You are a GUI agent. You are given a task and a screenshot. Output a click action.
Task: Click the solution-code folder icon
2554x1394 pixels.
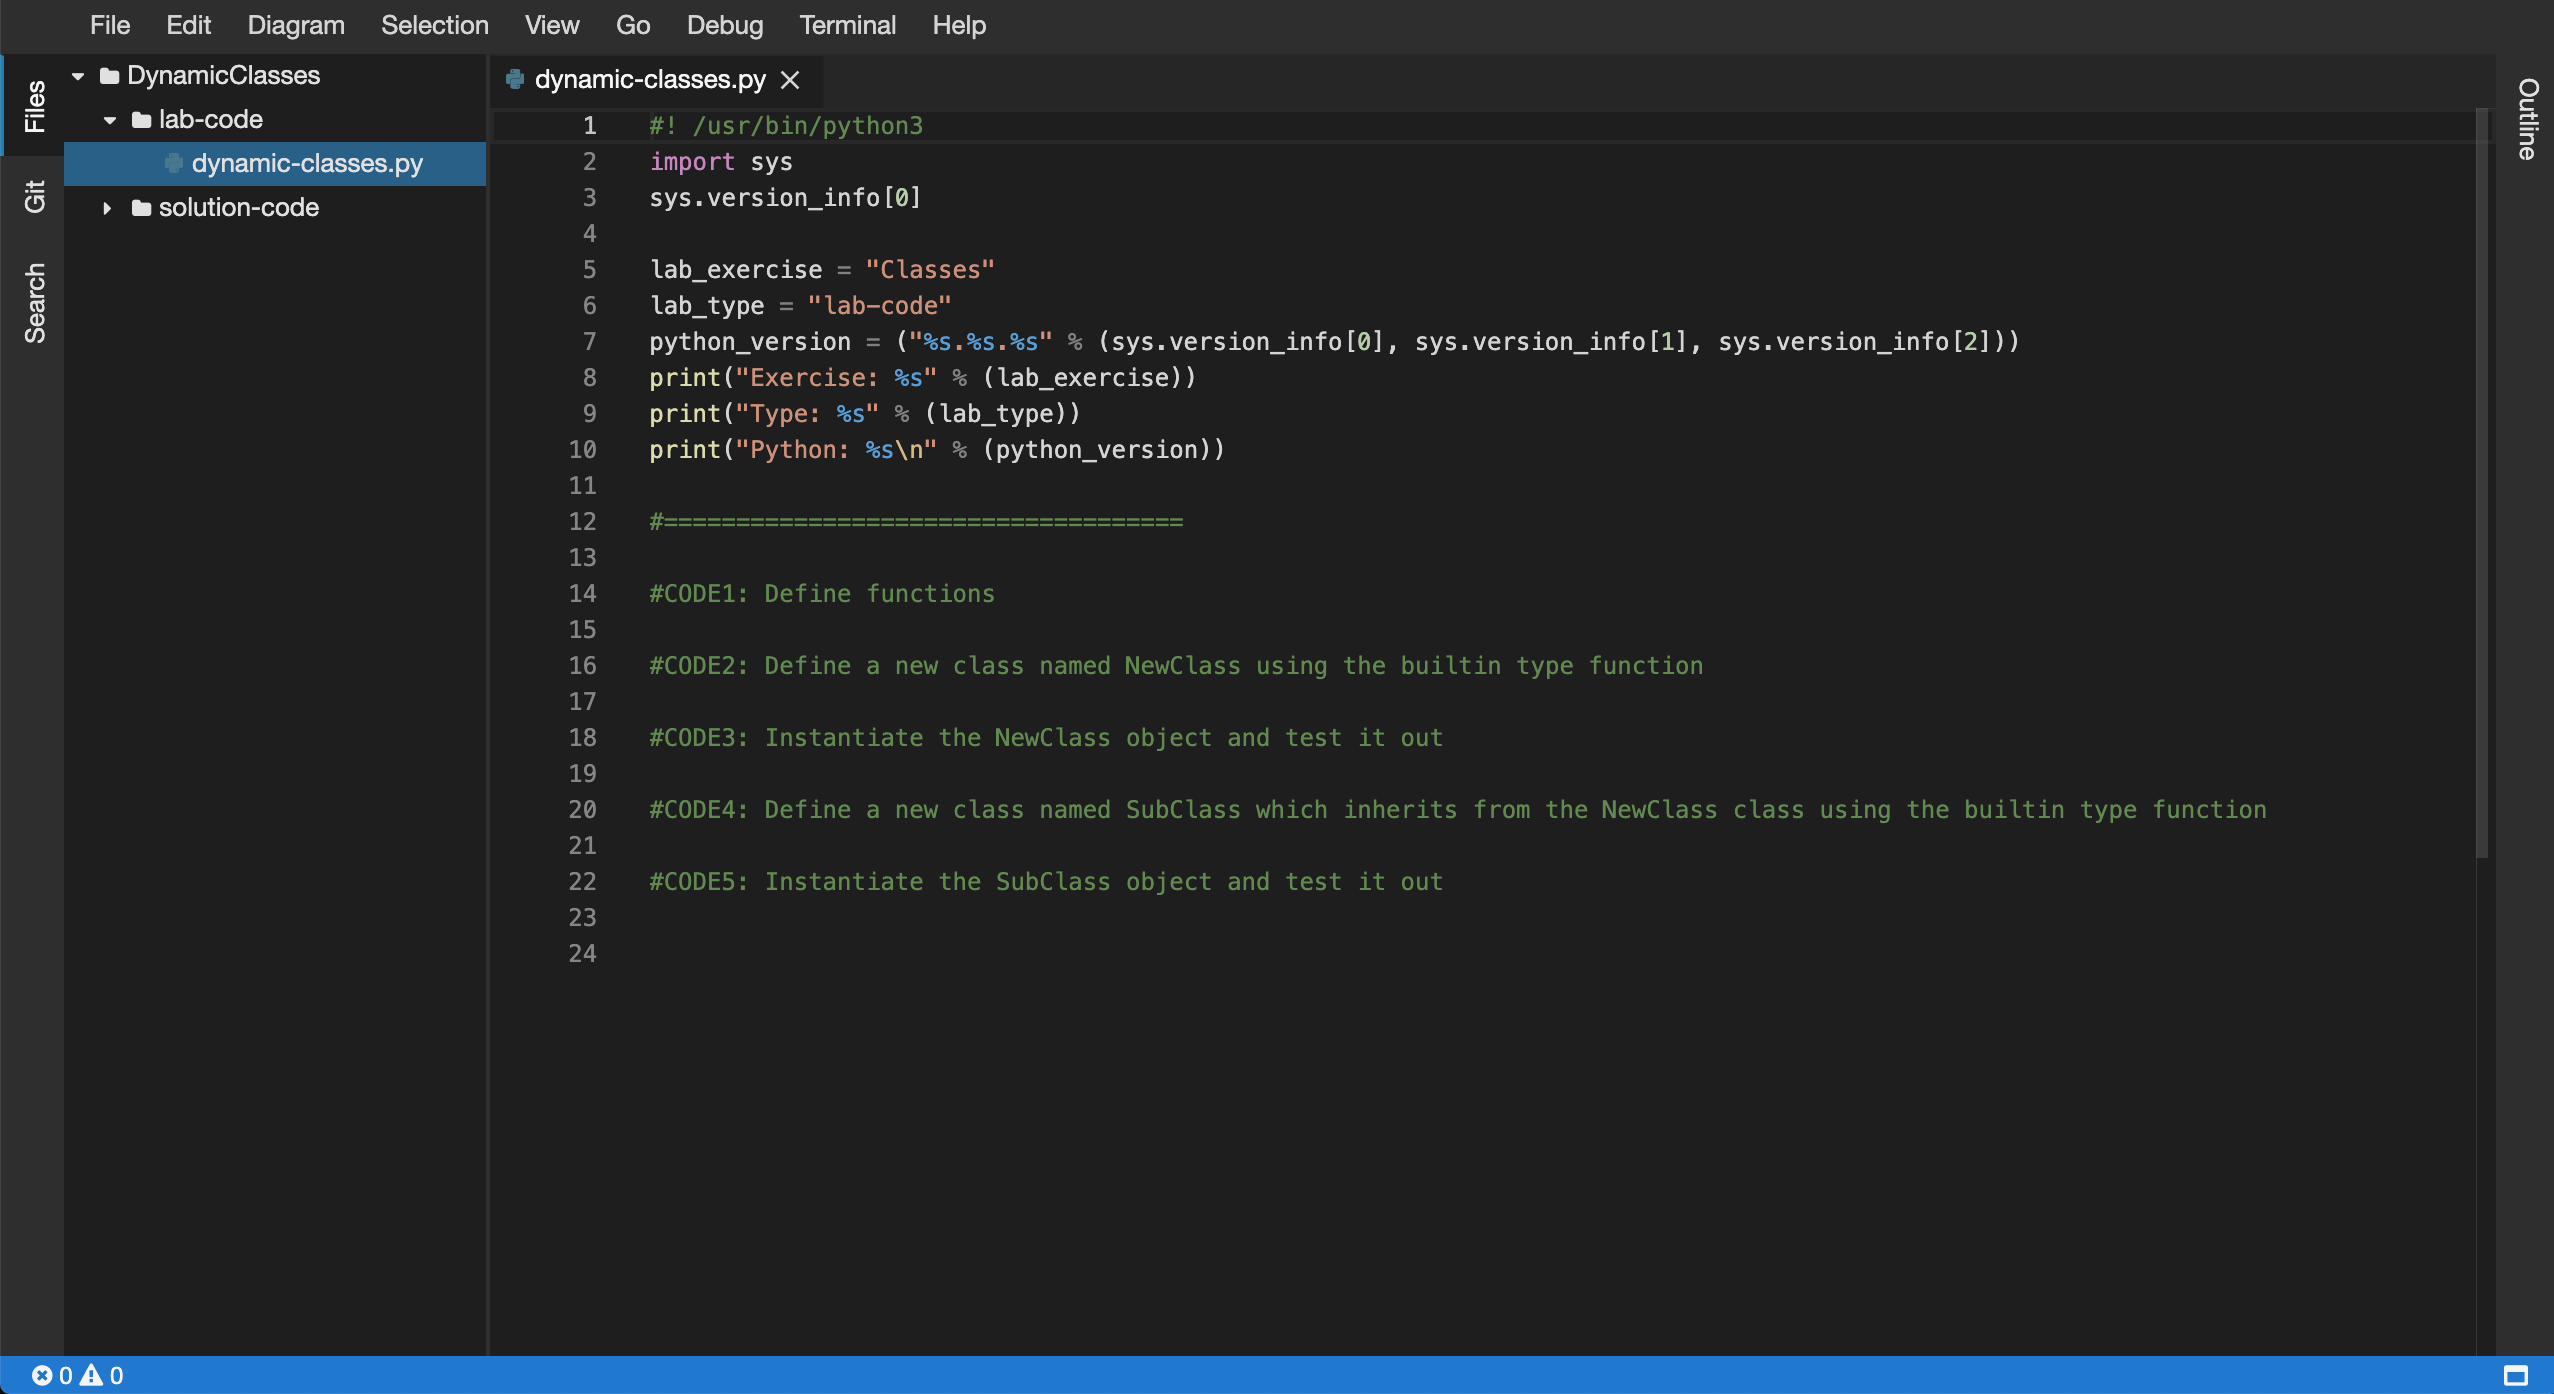(x=142, y=208)
